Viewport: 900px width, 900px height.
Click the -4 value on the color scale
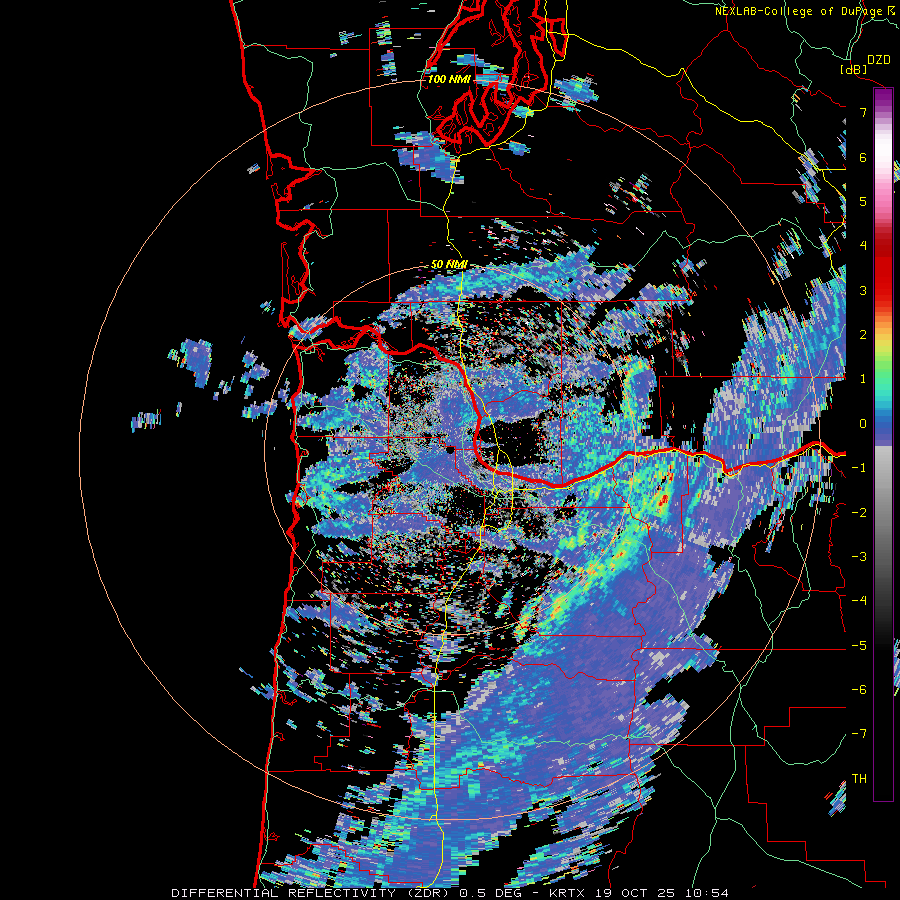coord(859,601)
